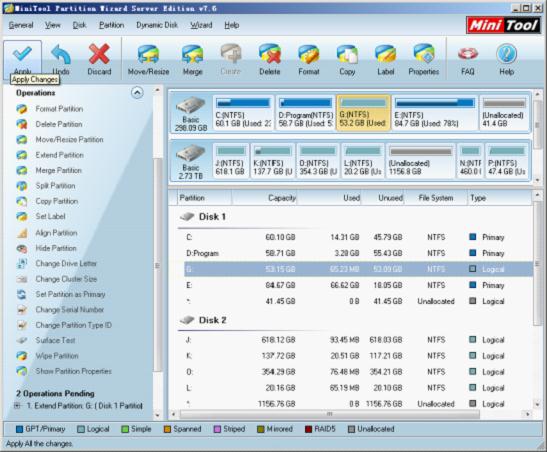The image size is (547, 452).
Task: Click the Label toolbar icon
Action: coord(385,55)
